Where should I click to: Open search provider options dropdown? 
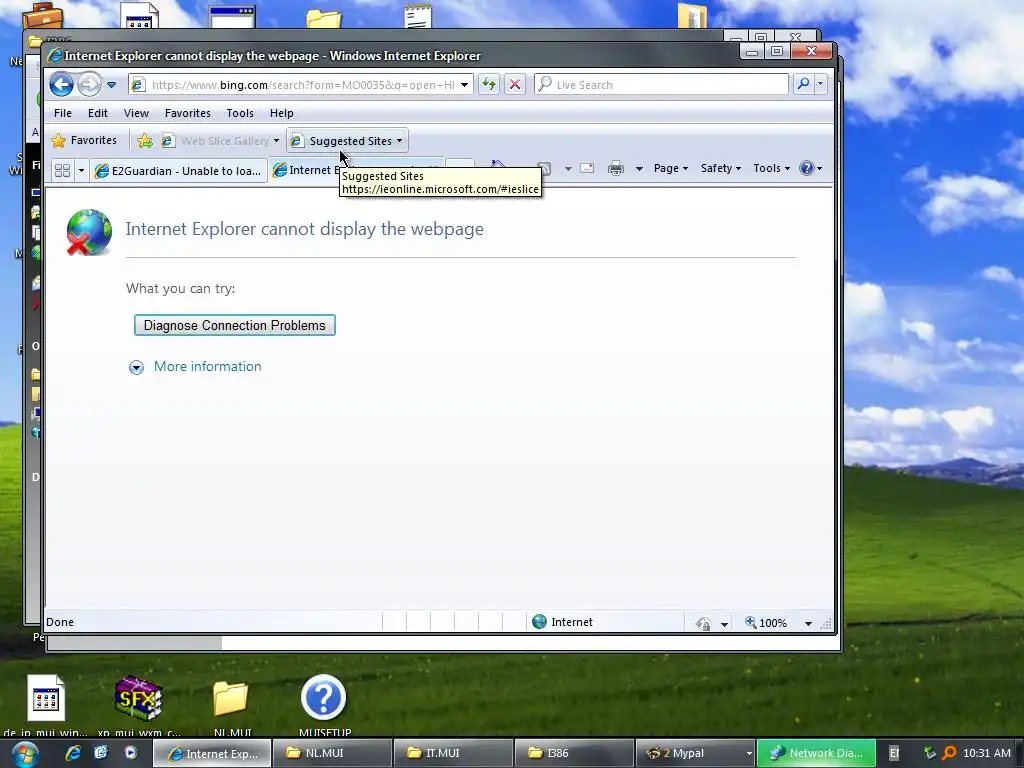(x=820, y=84)
